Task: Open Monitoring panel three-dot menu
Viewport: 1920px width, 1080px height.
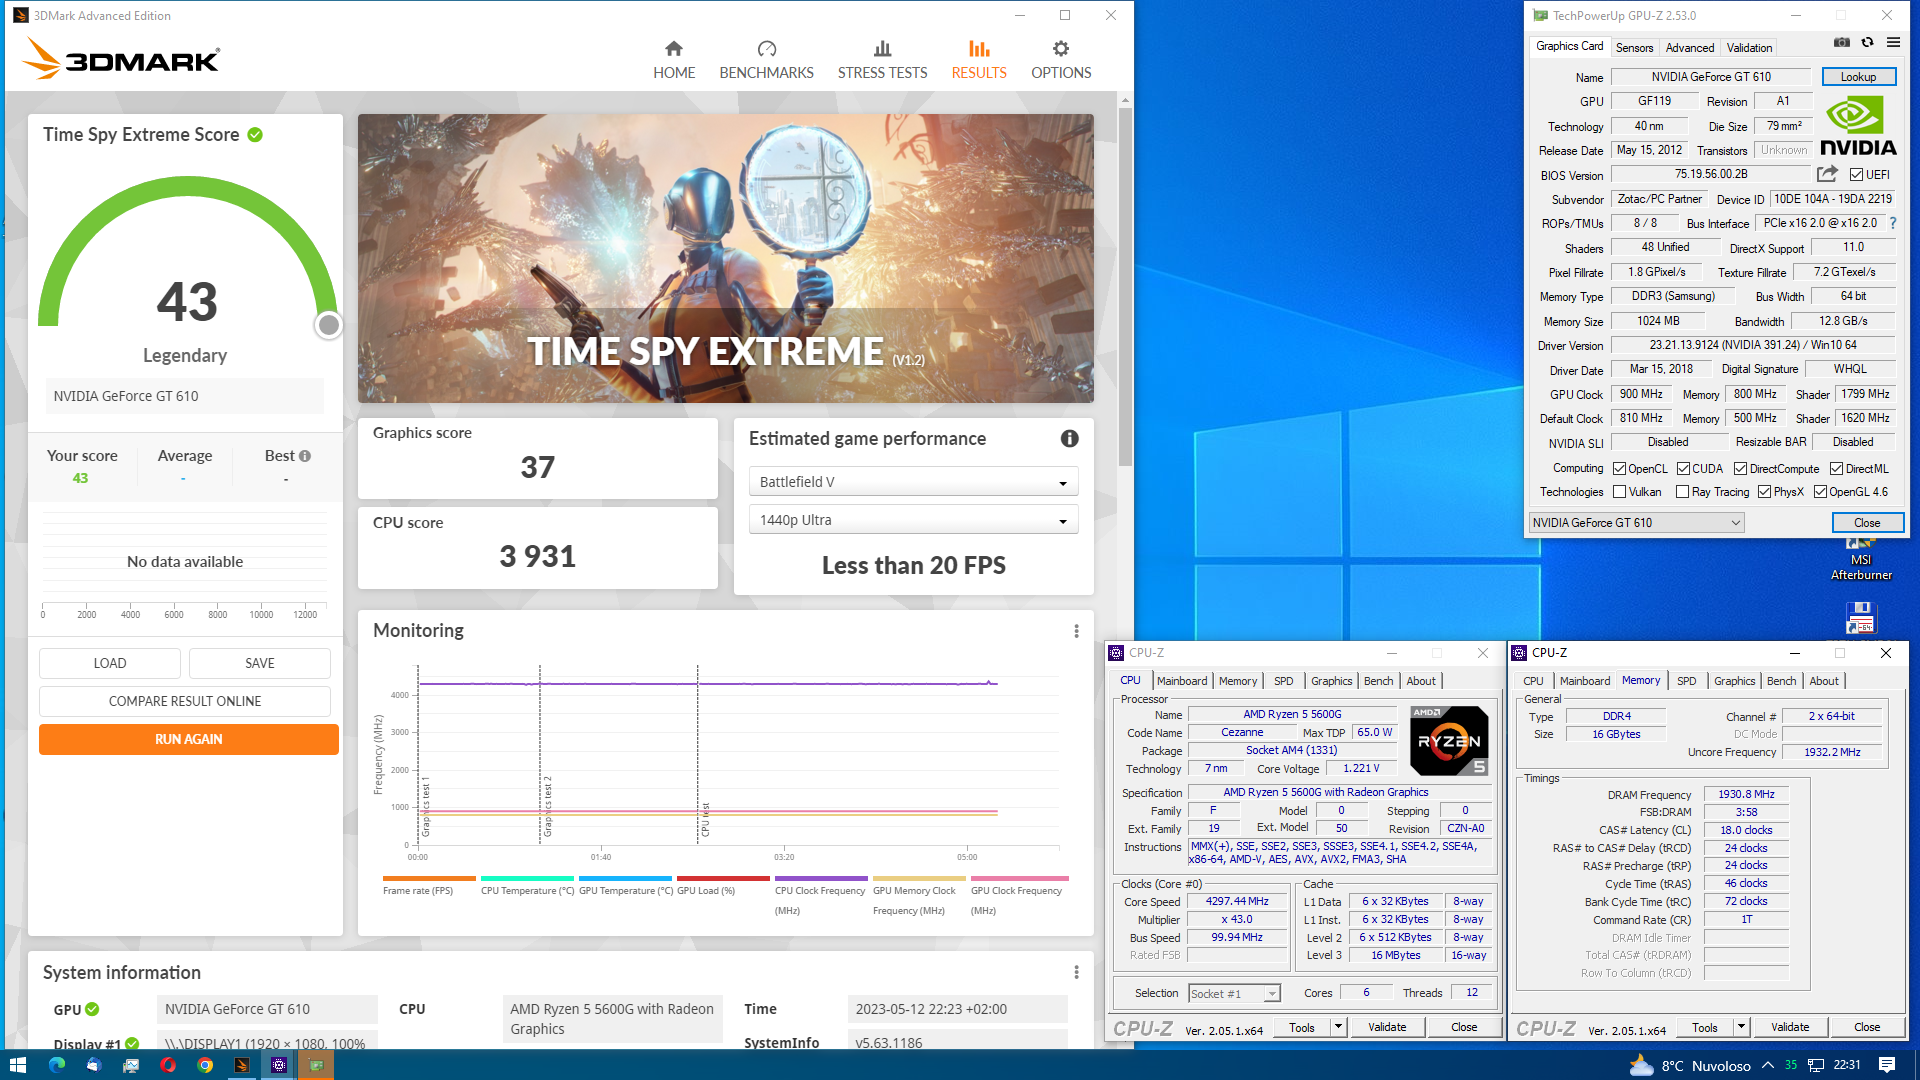Action: click(x=1076, y=631)
